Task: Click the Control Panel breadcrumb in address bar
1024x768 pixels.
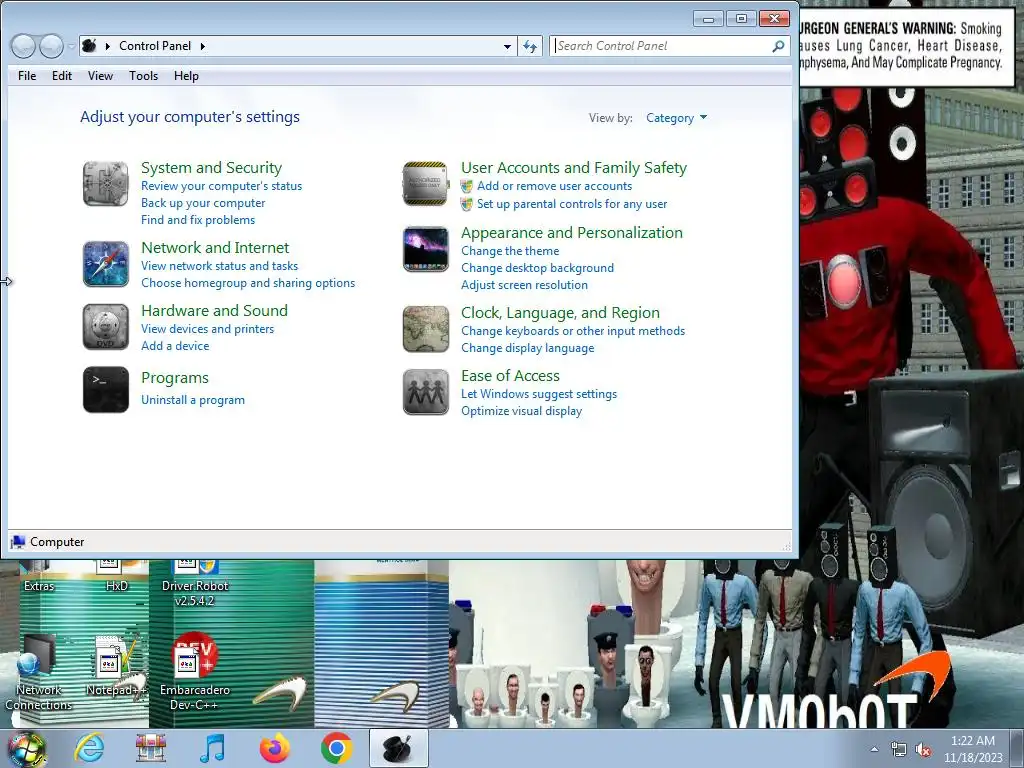Action: pos(155,46)
